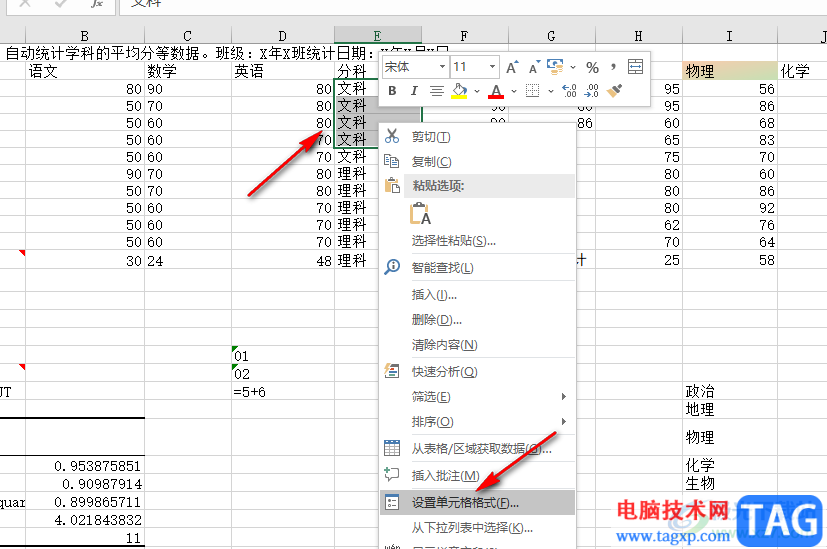Click the borders icon in mini toolbar
827x549 pixels.
533,91
